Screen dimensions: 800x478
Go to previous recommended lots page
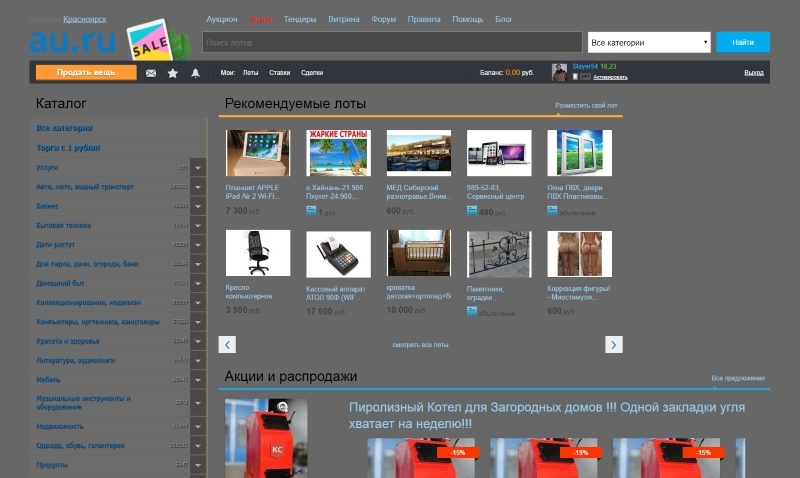(x=227, y=344)
